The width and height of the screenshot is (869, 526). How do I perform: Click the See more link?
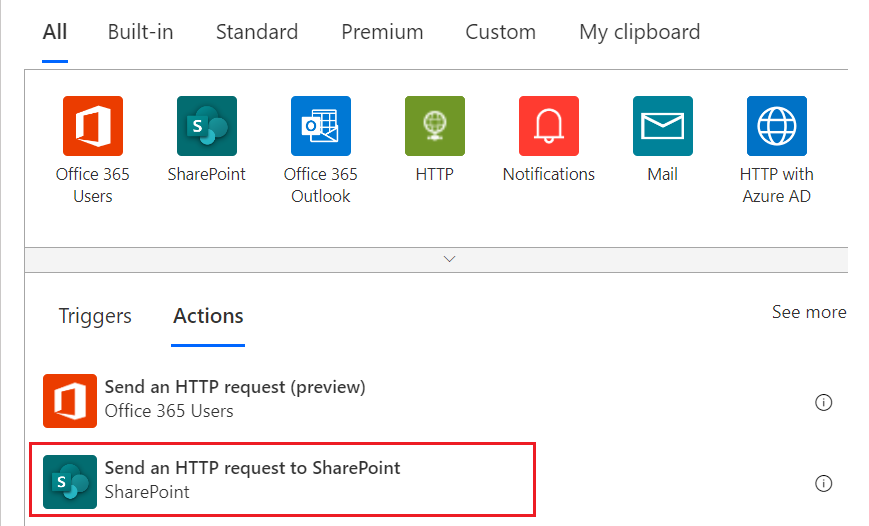[809, 312]
